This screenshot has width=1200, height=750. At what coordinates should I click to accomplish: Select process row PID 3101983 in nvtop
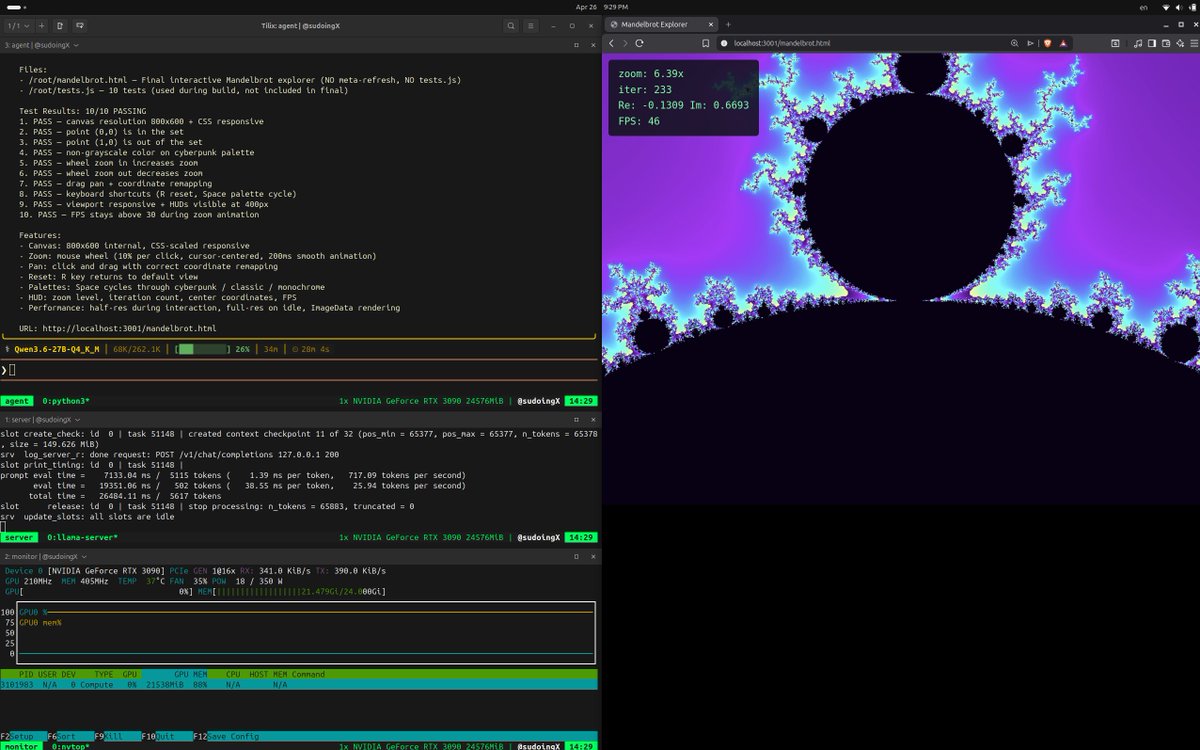tap(299, 685)
